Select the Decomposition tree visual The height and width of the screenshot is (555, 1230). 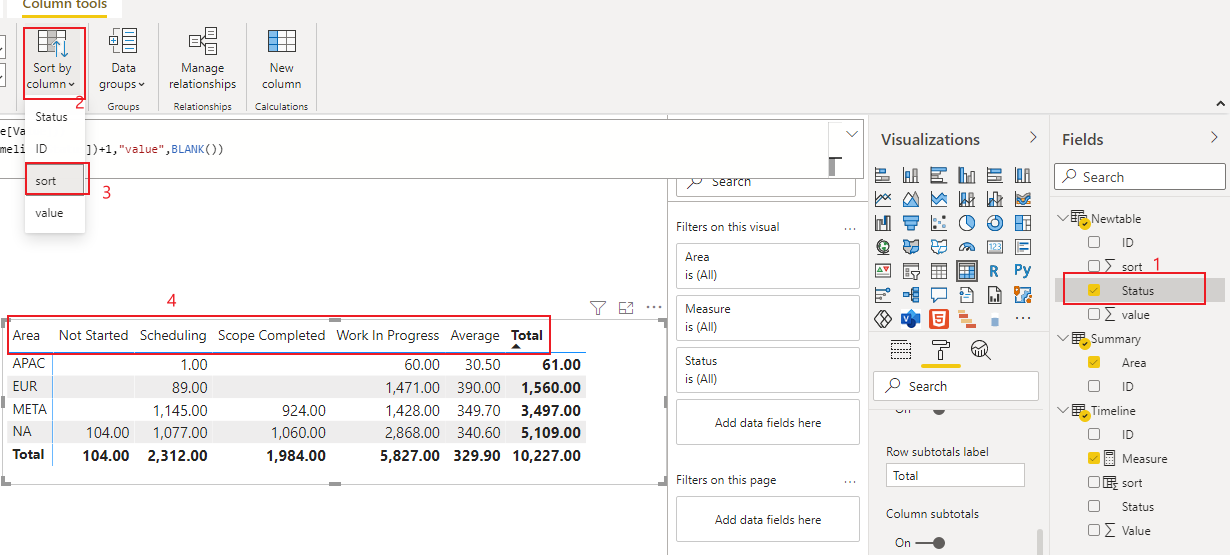pos(911,295)
